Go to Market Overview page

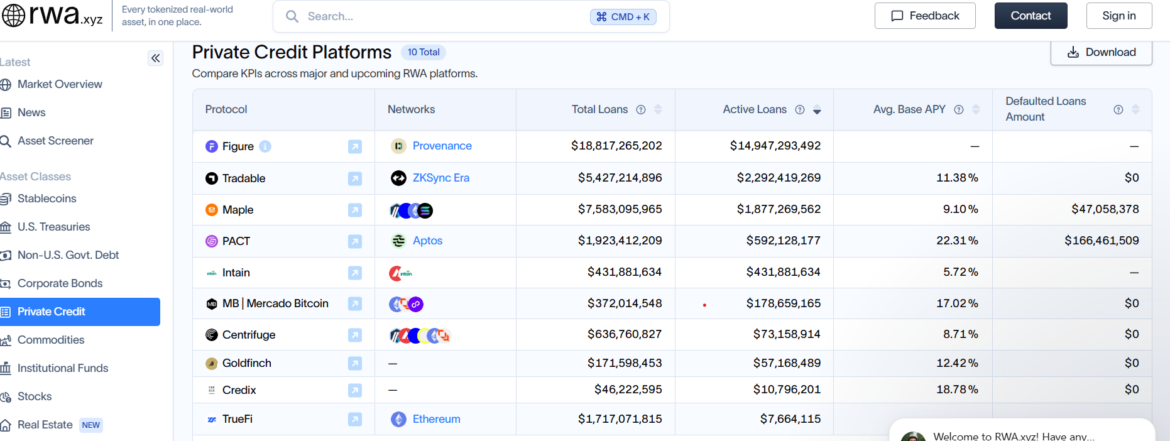pos(59,85)
